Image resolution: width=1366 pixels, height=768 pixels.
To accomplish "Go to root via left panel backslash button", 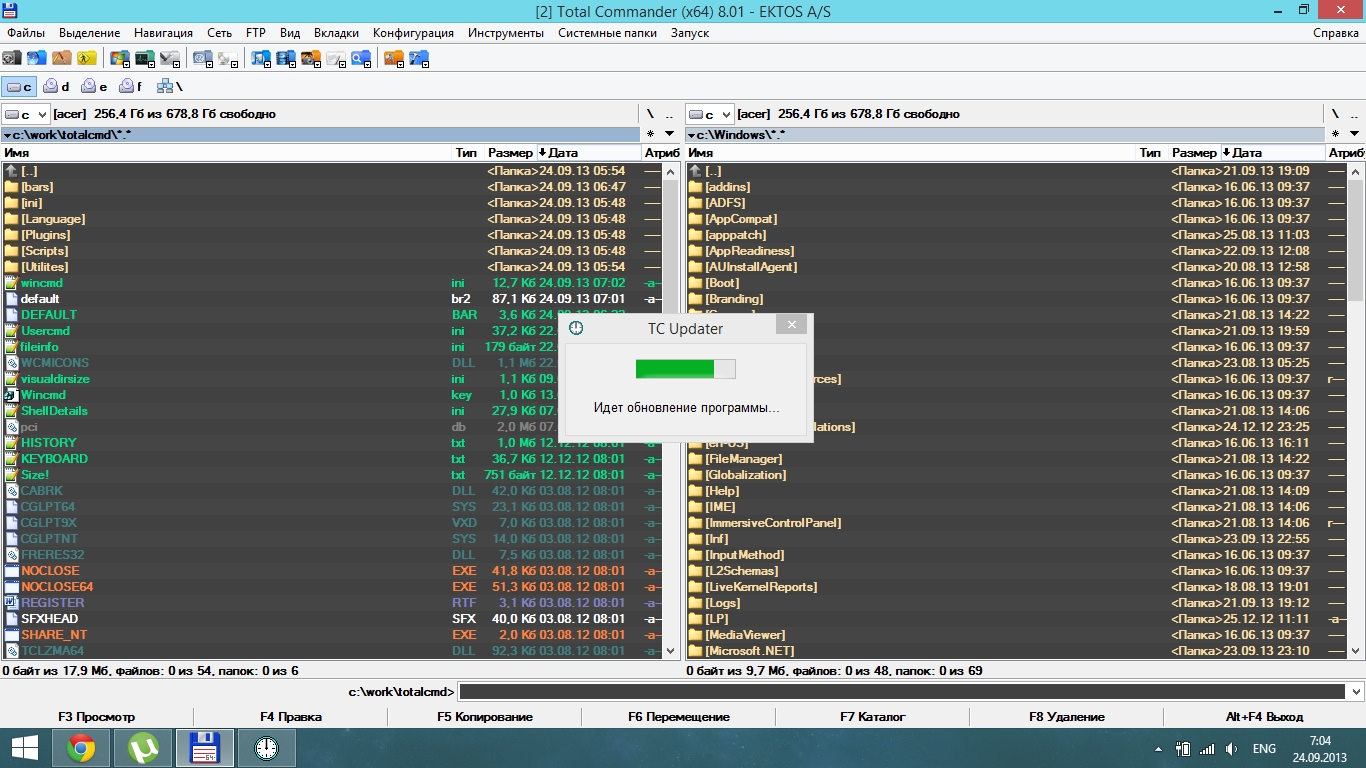I will pos(650,114).
